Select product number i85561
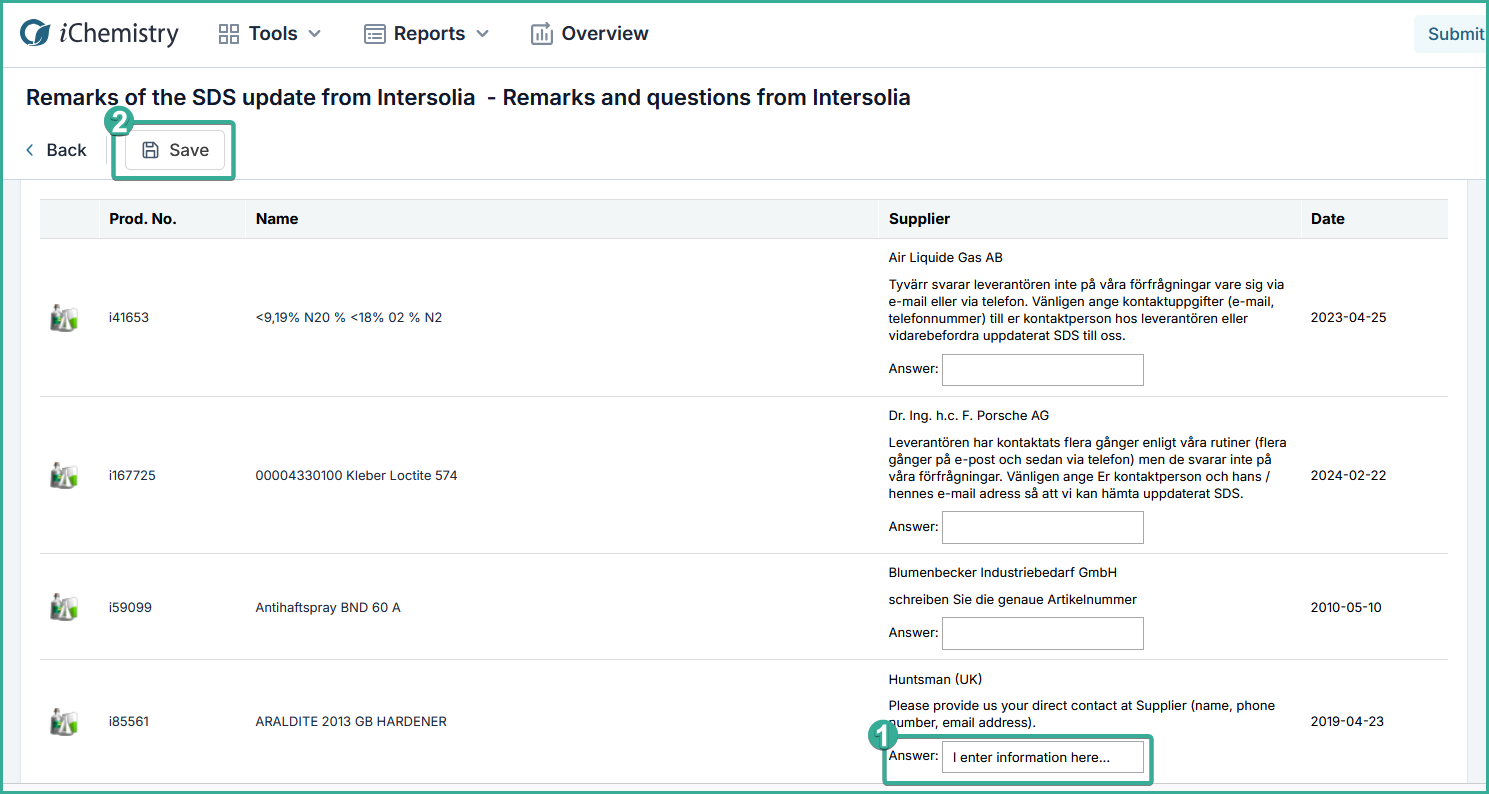 pyautogui.click(x=129, y=721)
